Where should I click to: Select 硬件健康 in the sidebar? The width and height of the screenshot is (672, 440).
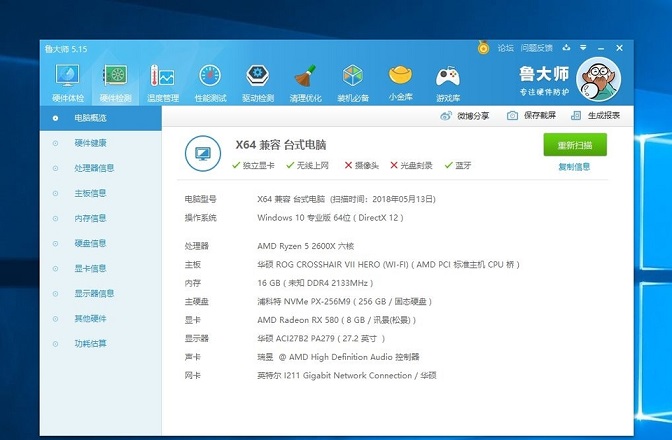[90, 143]
